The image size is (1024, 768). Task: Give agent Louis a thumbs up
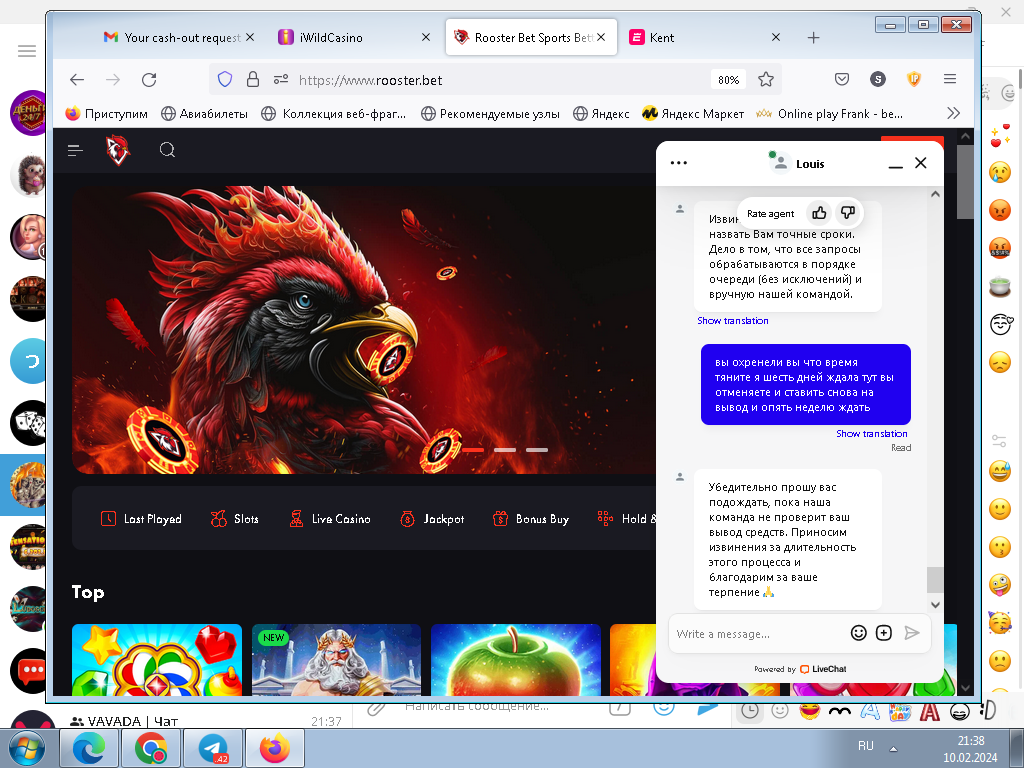819,213
